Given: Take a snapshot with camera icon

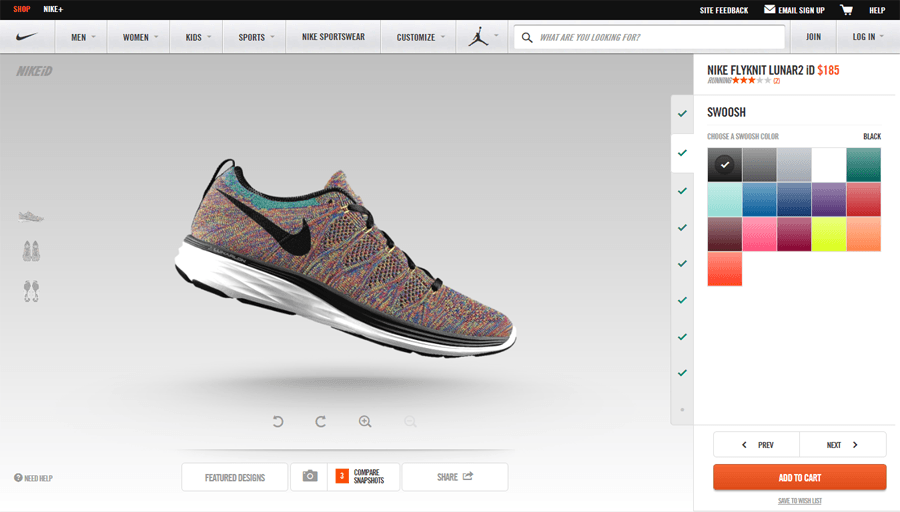Looking at the screenshot, I should coord(310,476).
